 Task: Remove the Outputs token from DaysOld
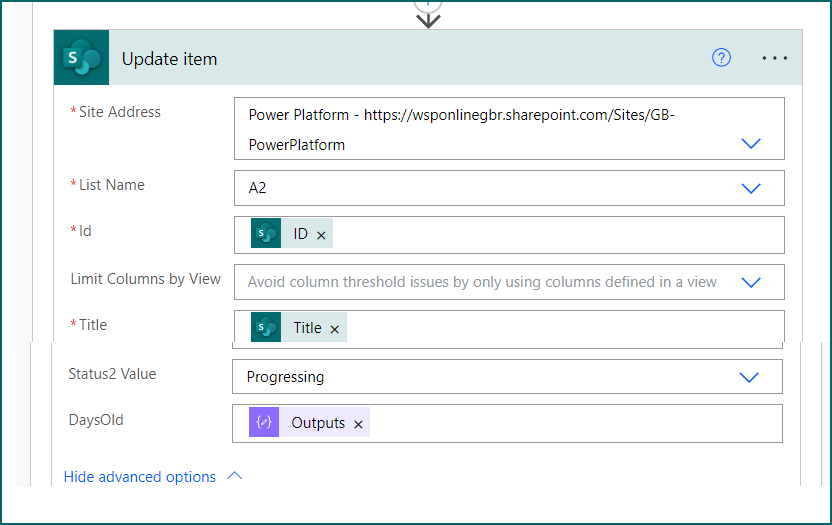point(358,424)
